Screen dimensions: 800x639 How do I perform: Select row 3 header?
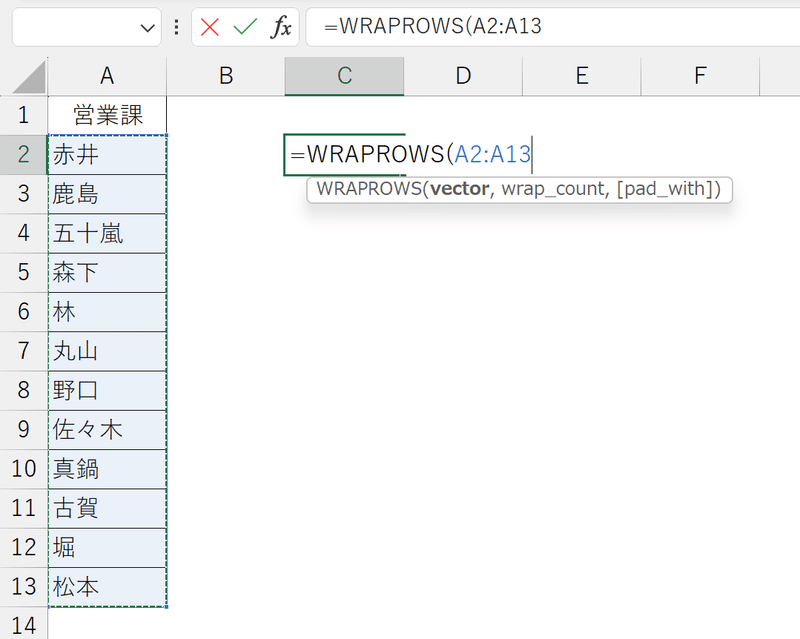click(23, 194)
